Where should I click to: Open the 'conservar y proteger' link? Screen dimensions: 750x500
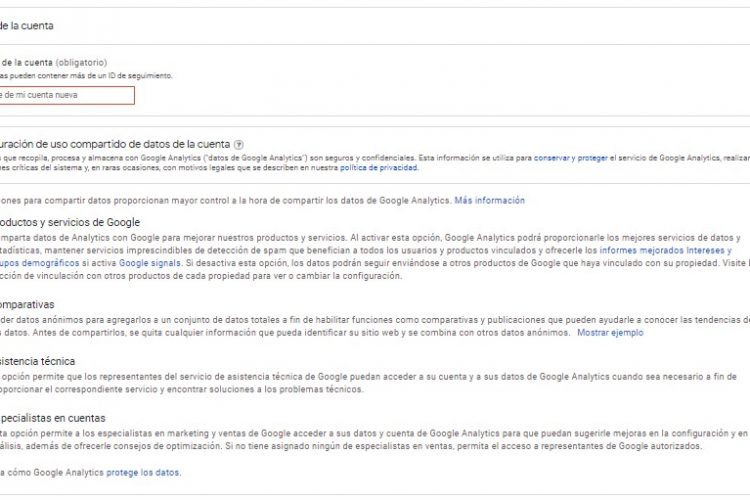click(x=571, y=158)
